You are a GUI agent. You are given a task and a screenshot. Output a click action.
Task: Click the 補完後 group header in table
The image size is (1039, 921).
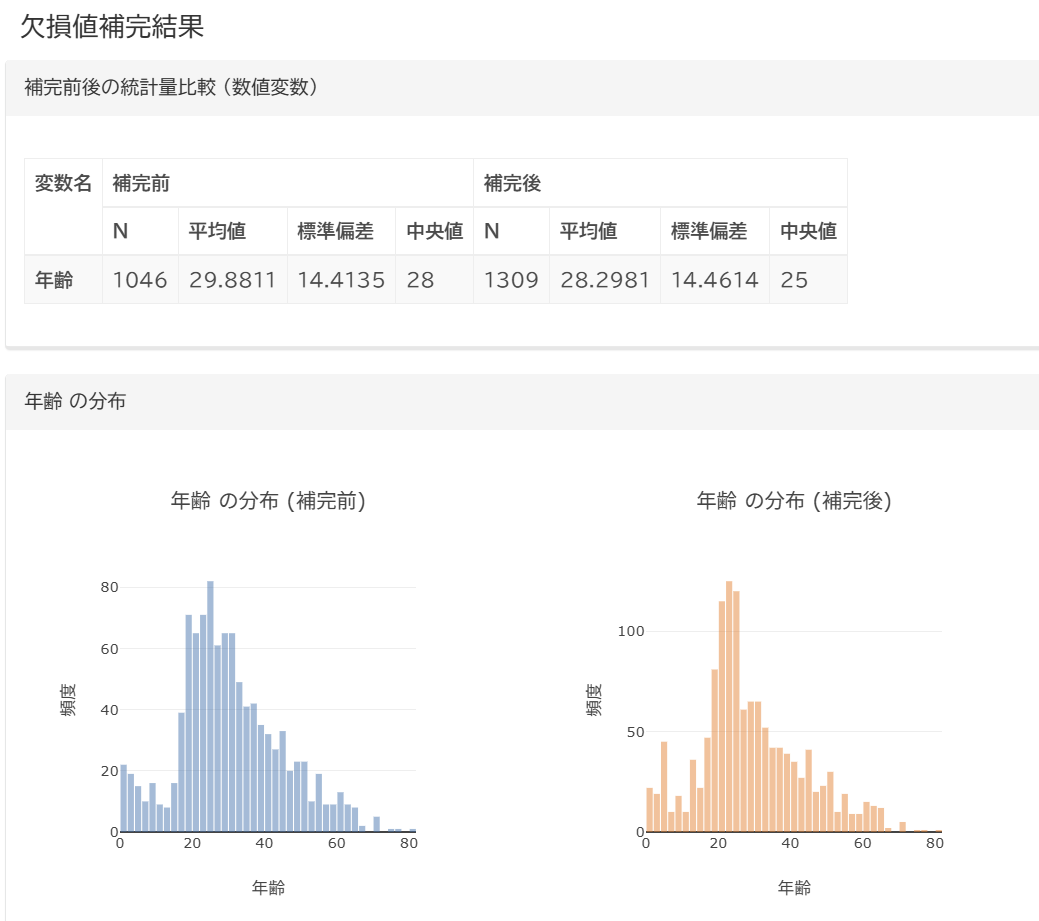[512, 183]
